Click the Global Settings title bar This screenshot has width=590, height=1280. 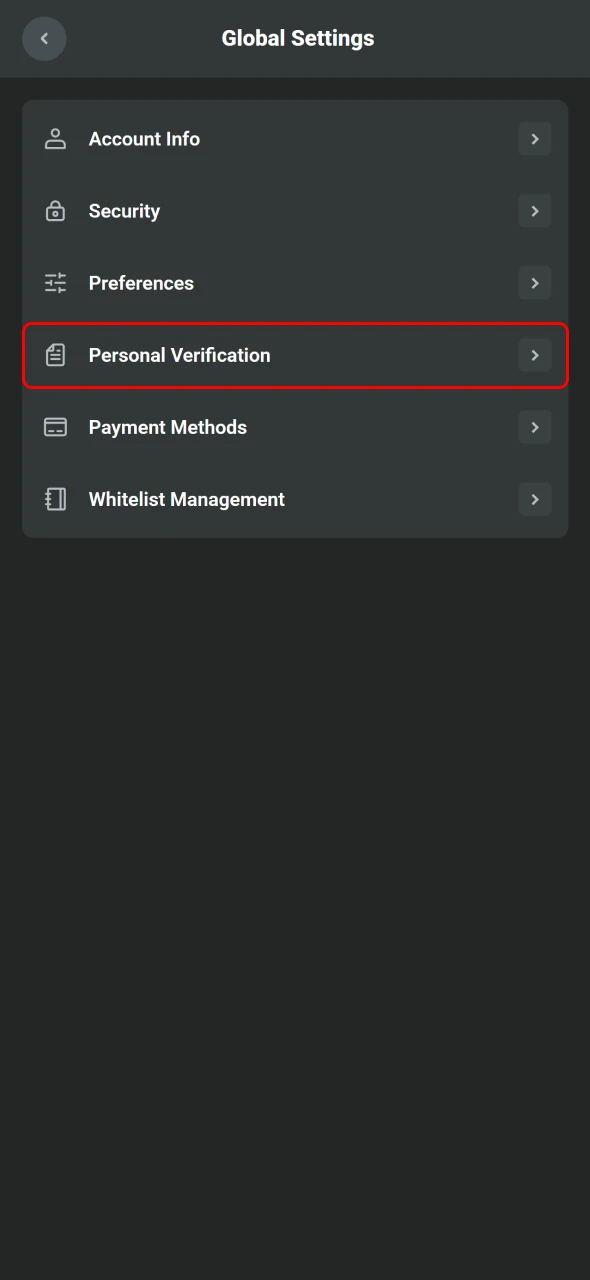[297, 38]
